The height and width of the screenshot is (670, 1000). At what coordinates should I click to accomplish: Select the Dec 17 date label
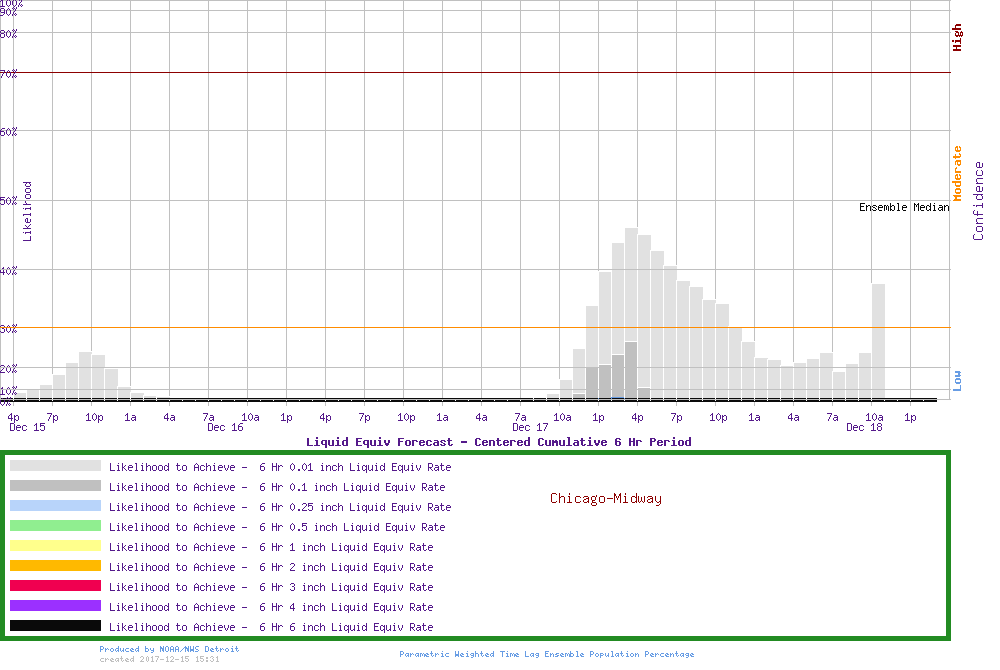pyautogui.click(x=529, y=428)
